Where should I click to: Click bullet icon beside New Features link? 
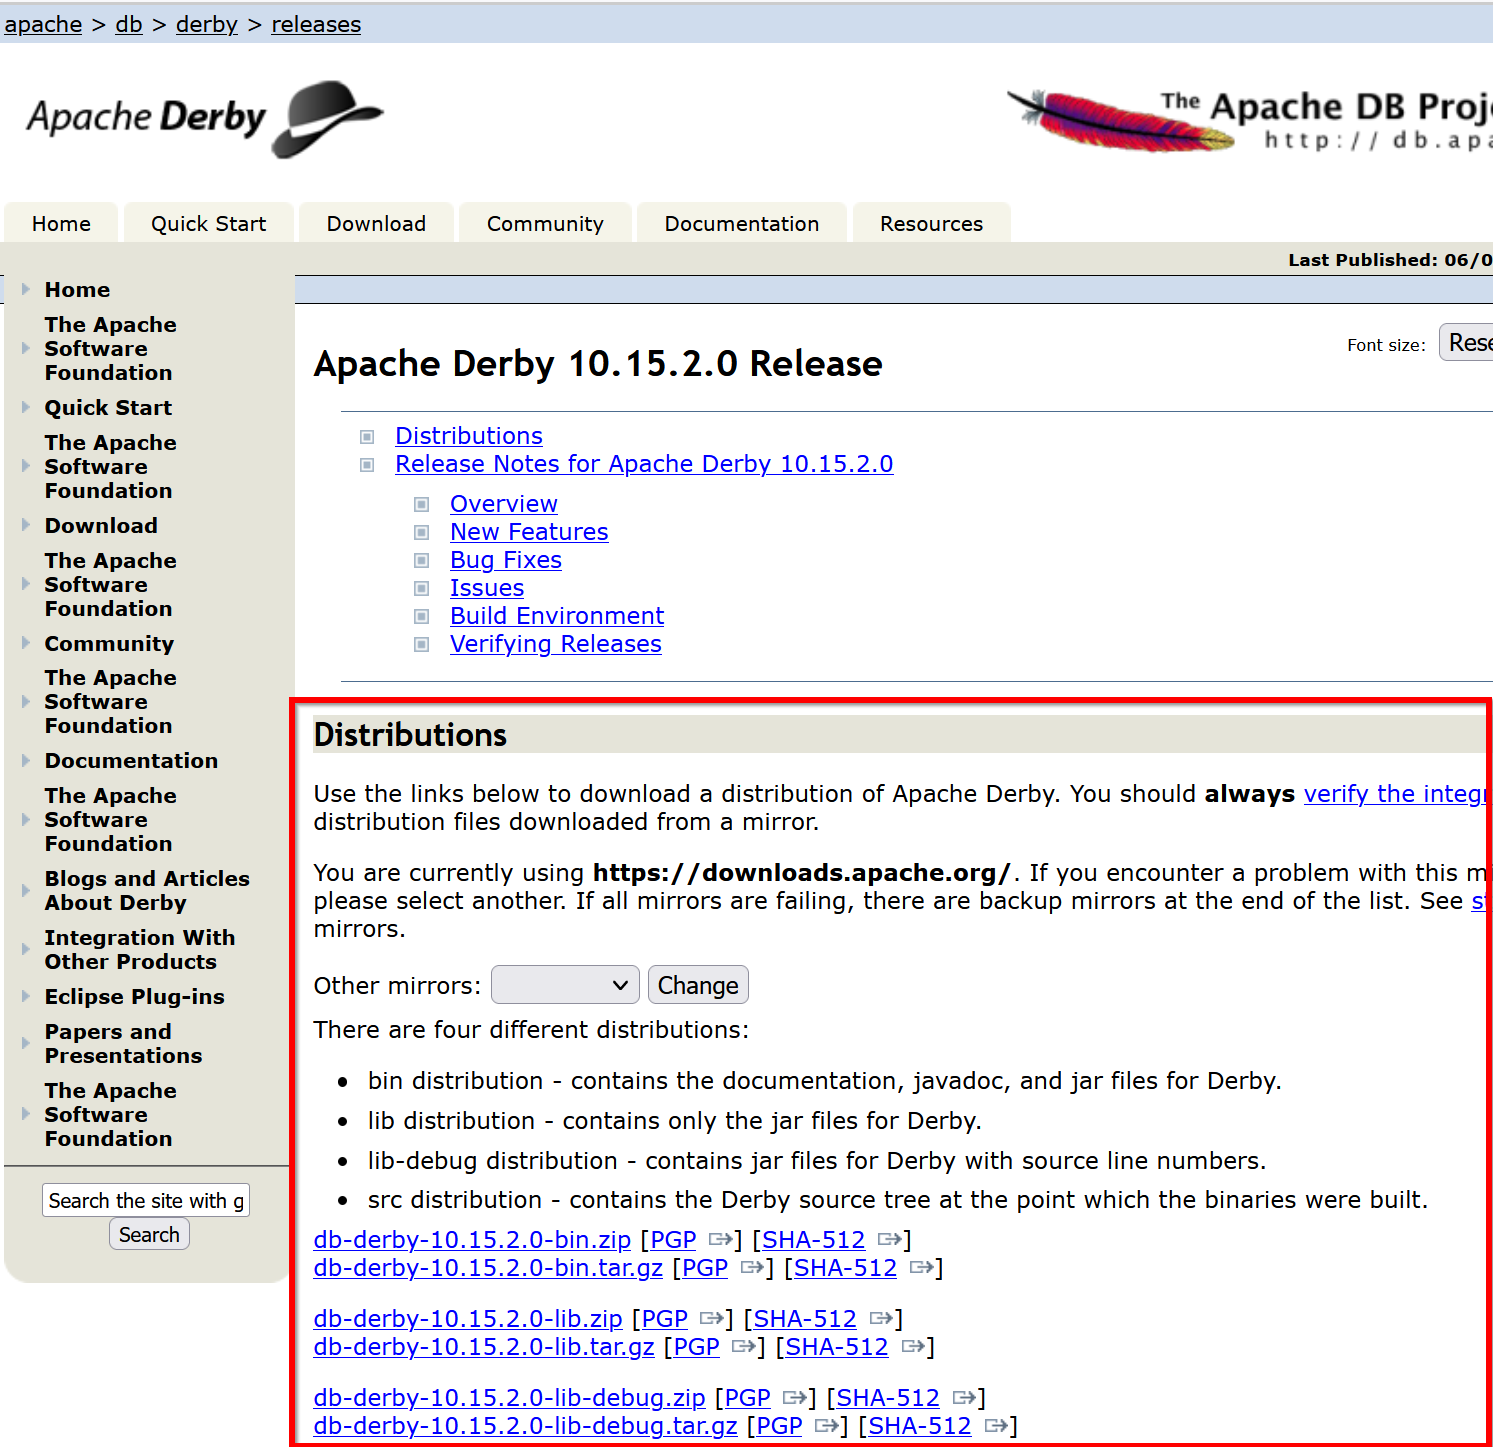[x=422, y=533]
